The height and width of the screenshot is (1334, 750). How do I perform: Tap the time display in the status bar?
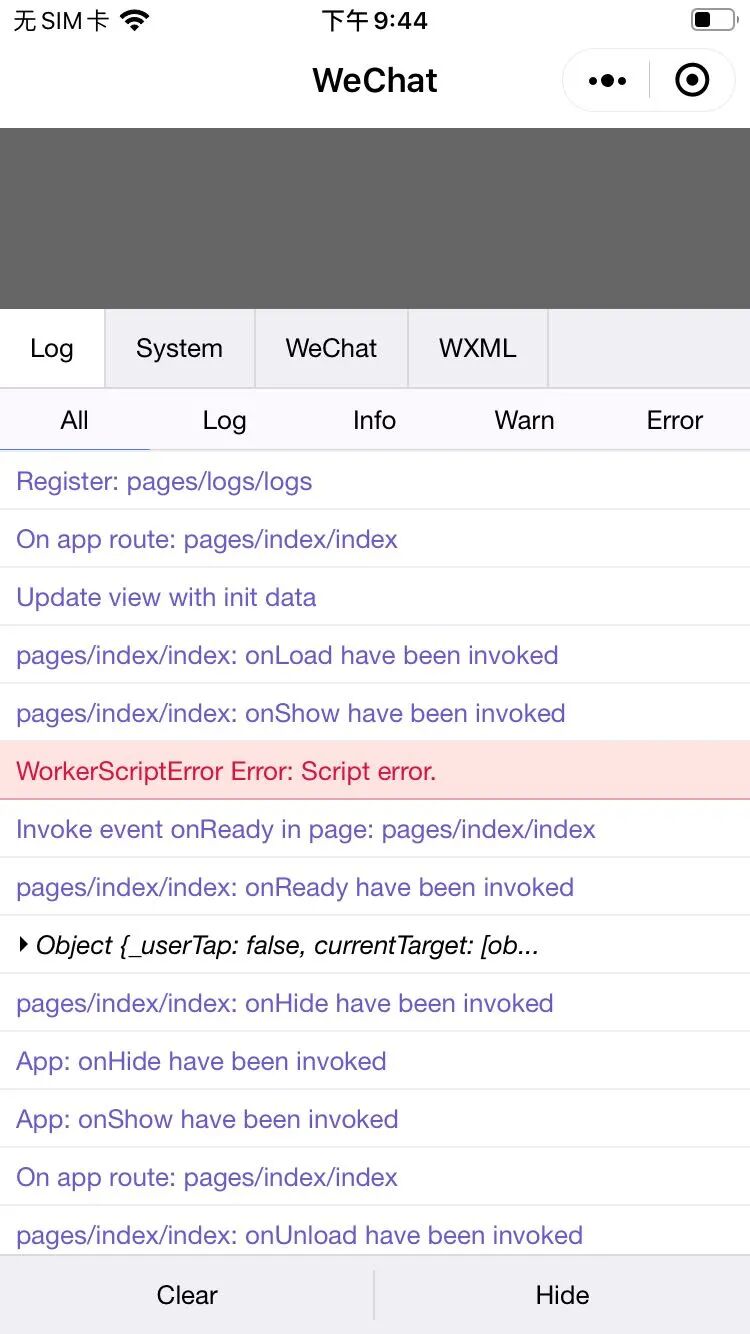[x=375, y=20]
